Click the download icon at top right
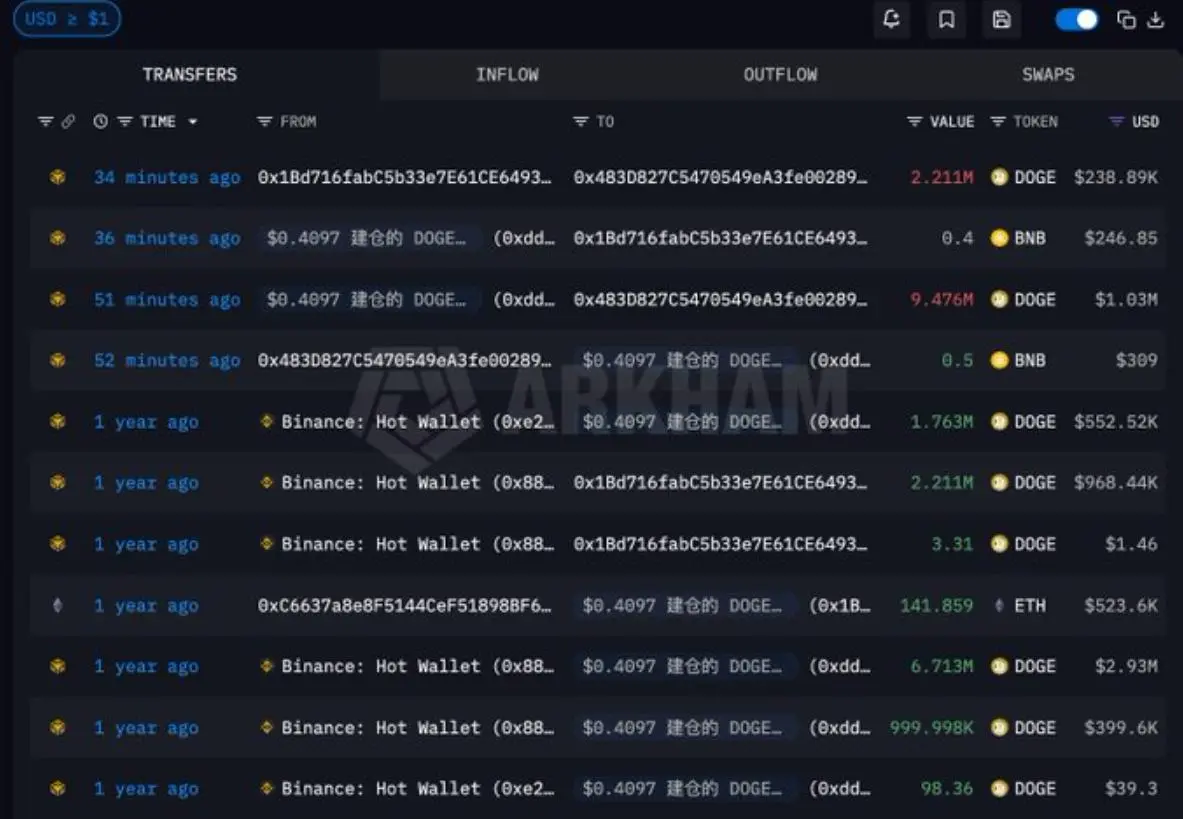The image size is (1183, 819). click(x=1156, y=20)
